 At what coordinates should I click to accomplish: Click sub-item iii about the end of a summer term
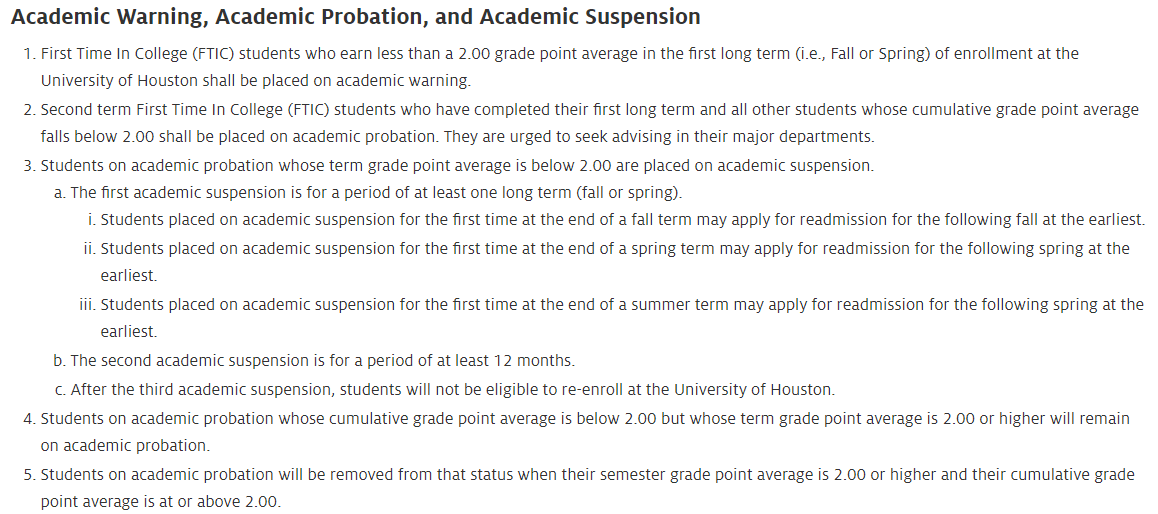[x=622, y=304]
